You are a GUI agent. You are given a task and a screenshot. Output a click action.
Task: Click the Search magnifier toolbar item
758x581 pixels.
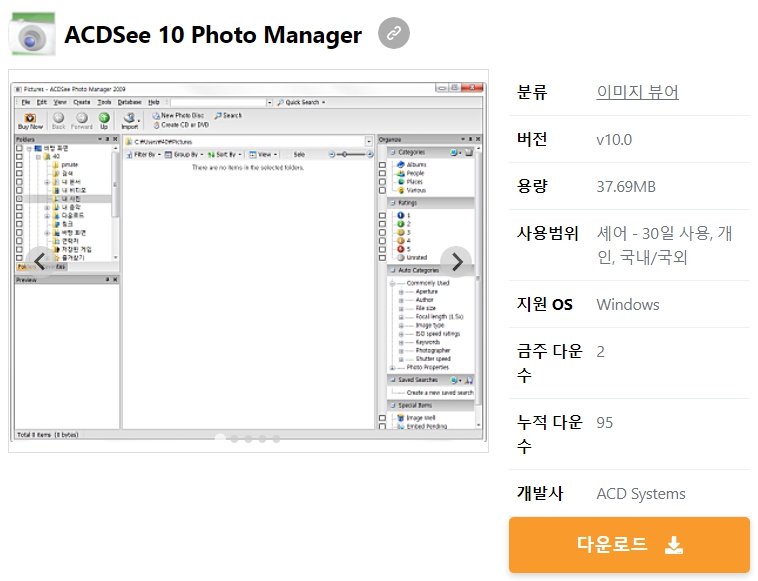coord(228,116)
